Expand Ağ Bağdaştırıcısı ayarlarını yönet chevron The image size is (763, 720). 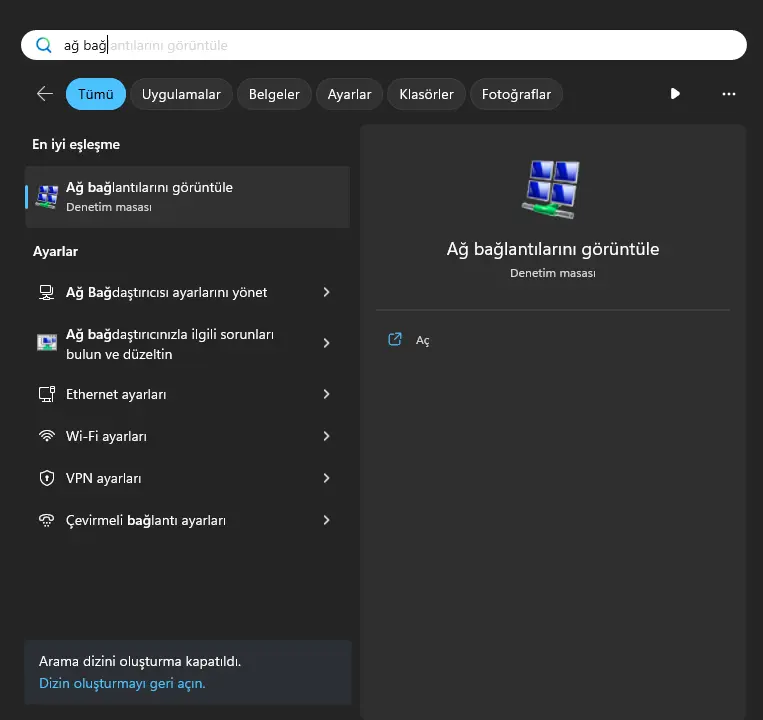click(326, 292)
